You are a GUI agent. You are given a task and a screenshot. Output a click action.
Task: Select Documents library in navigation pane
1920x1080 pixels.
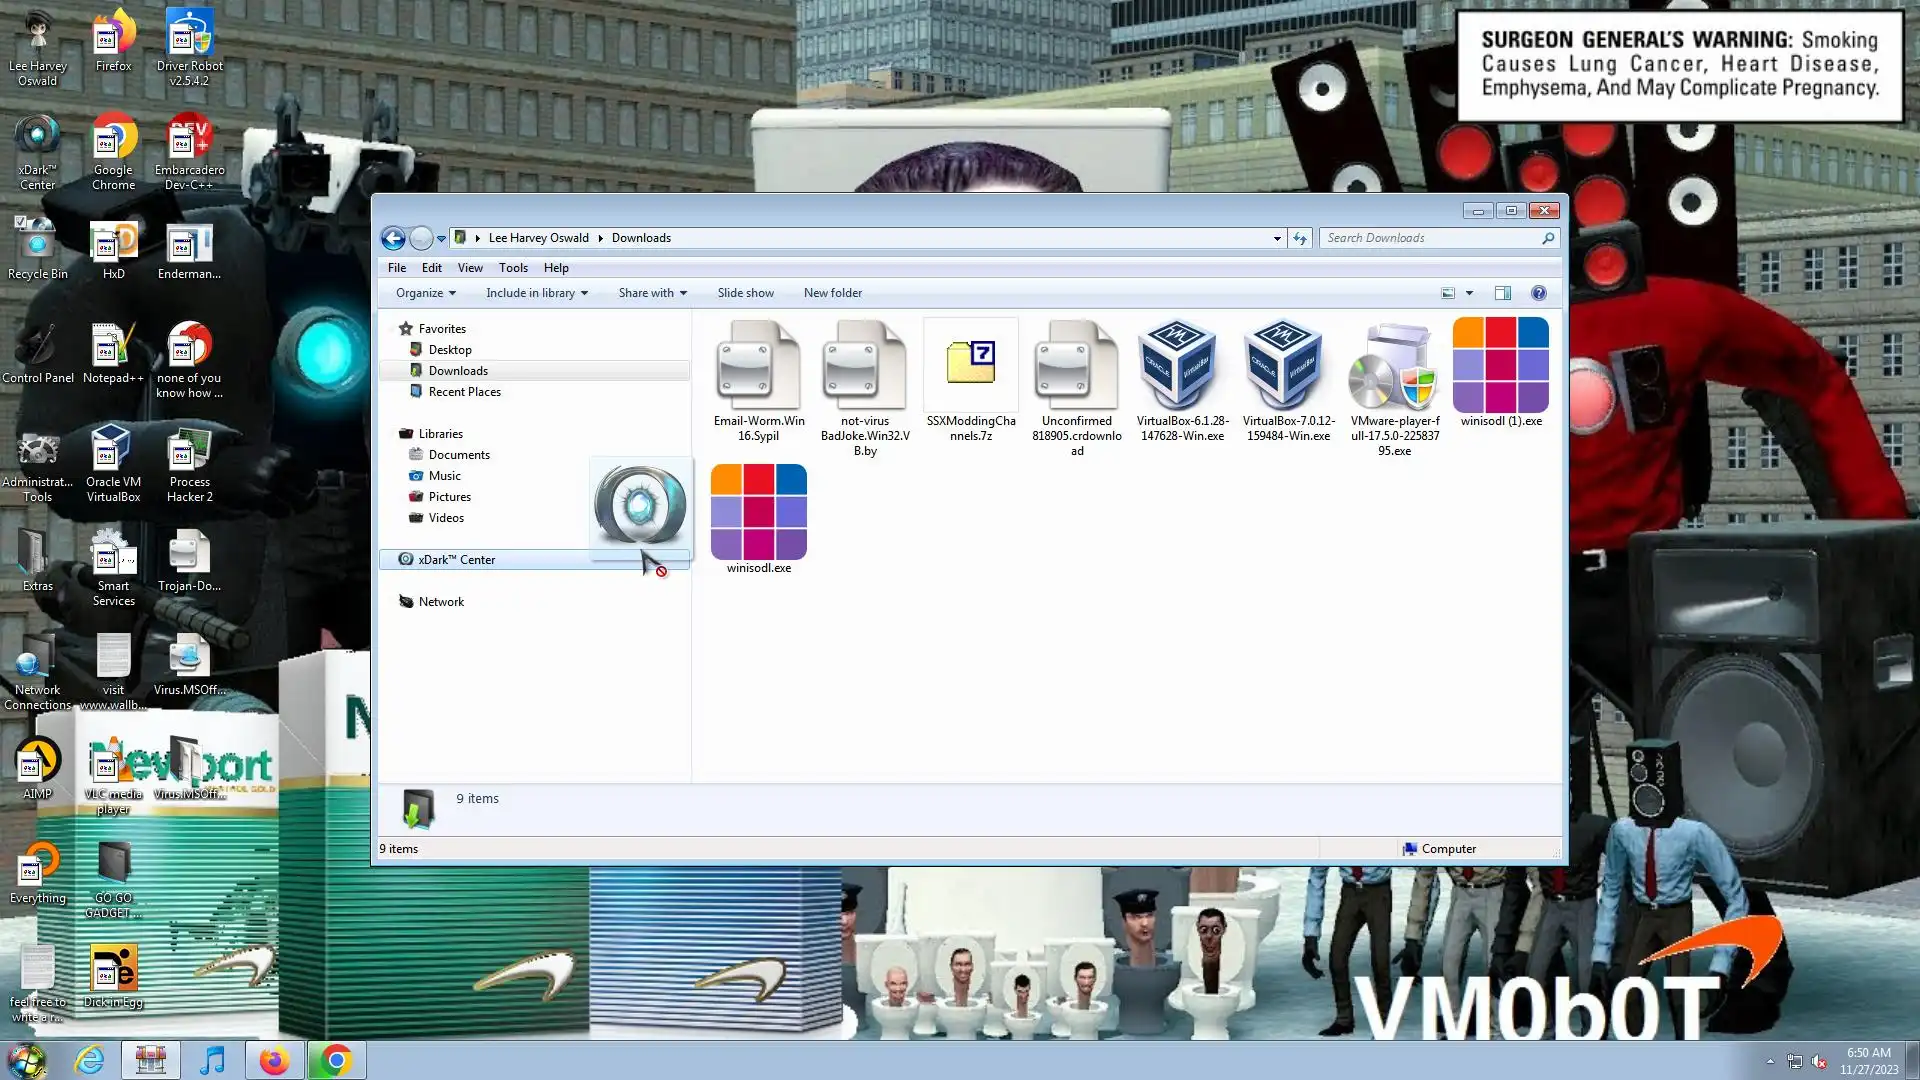pos(459,455)
